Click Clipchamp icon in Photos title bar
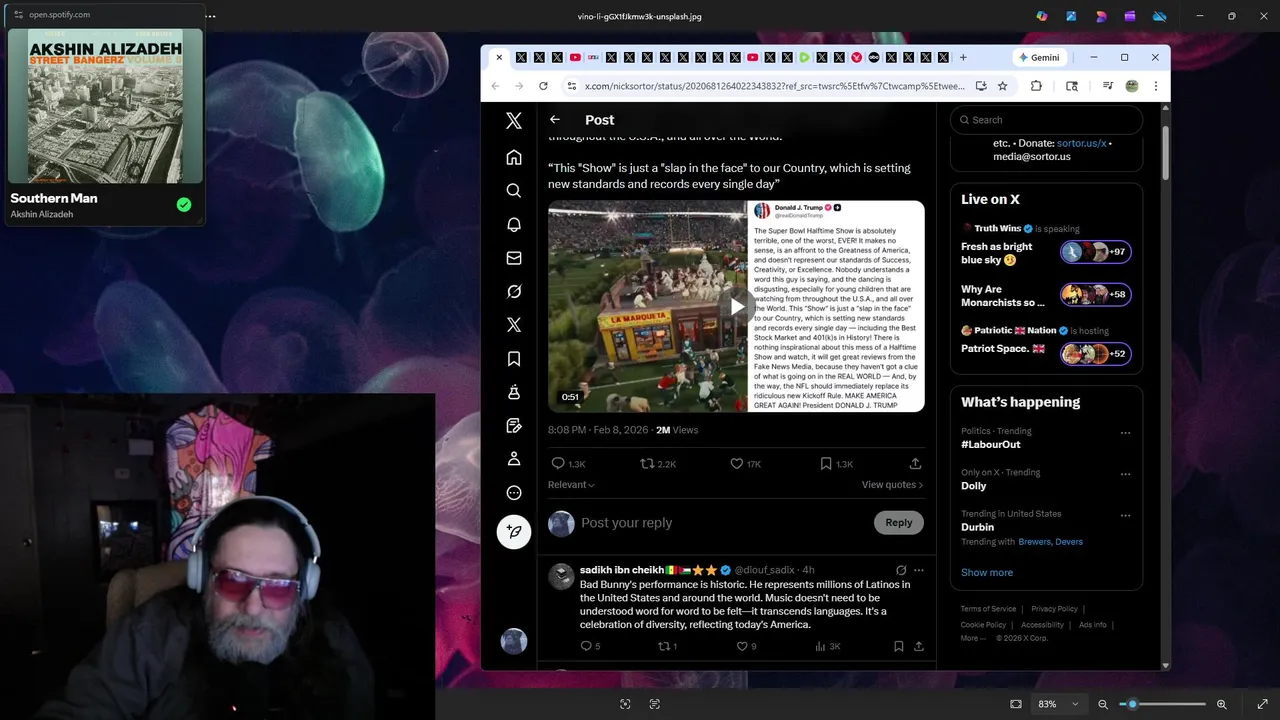This screenshot has height=720, width=1280. coord(1130,16)
